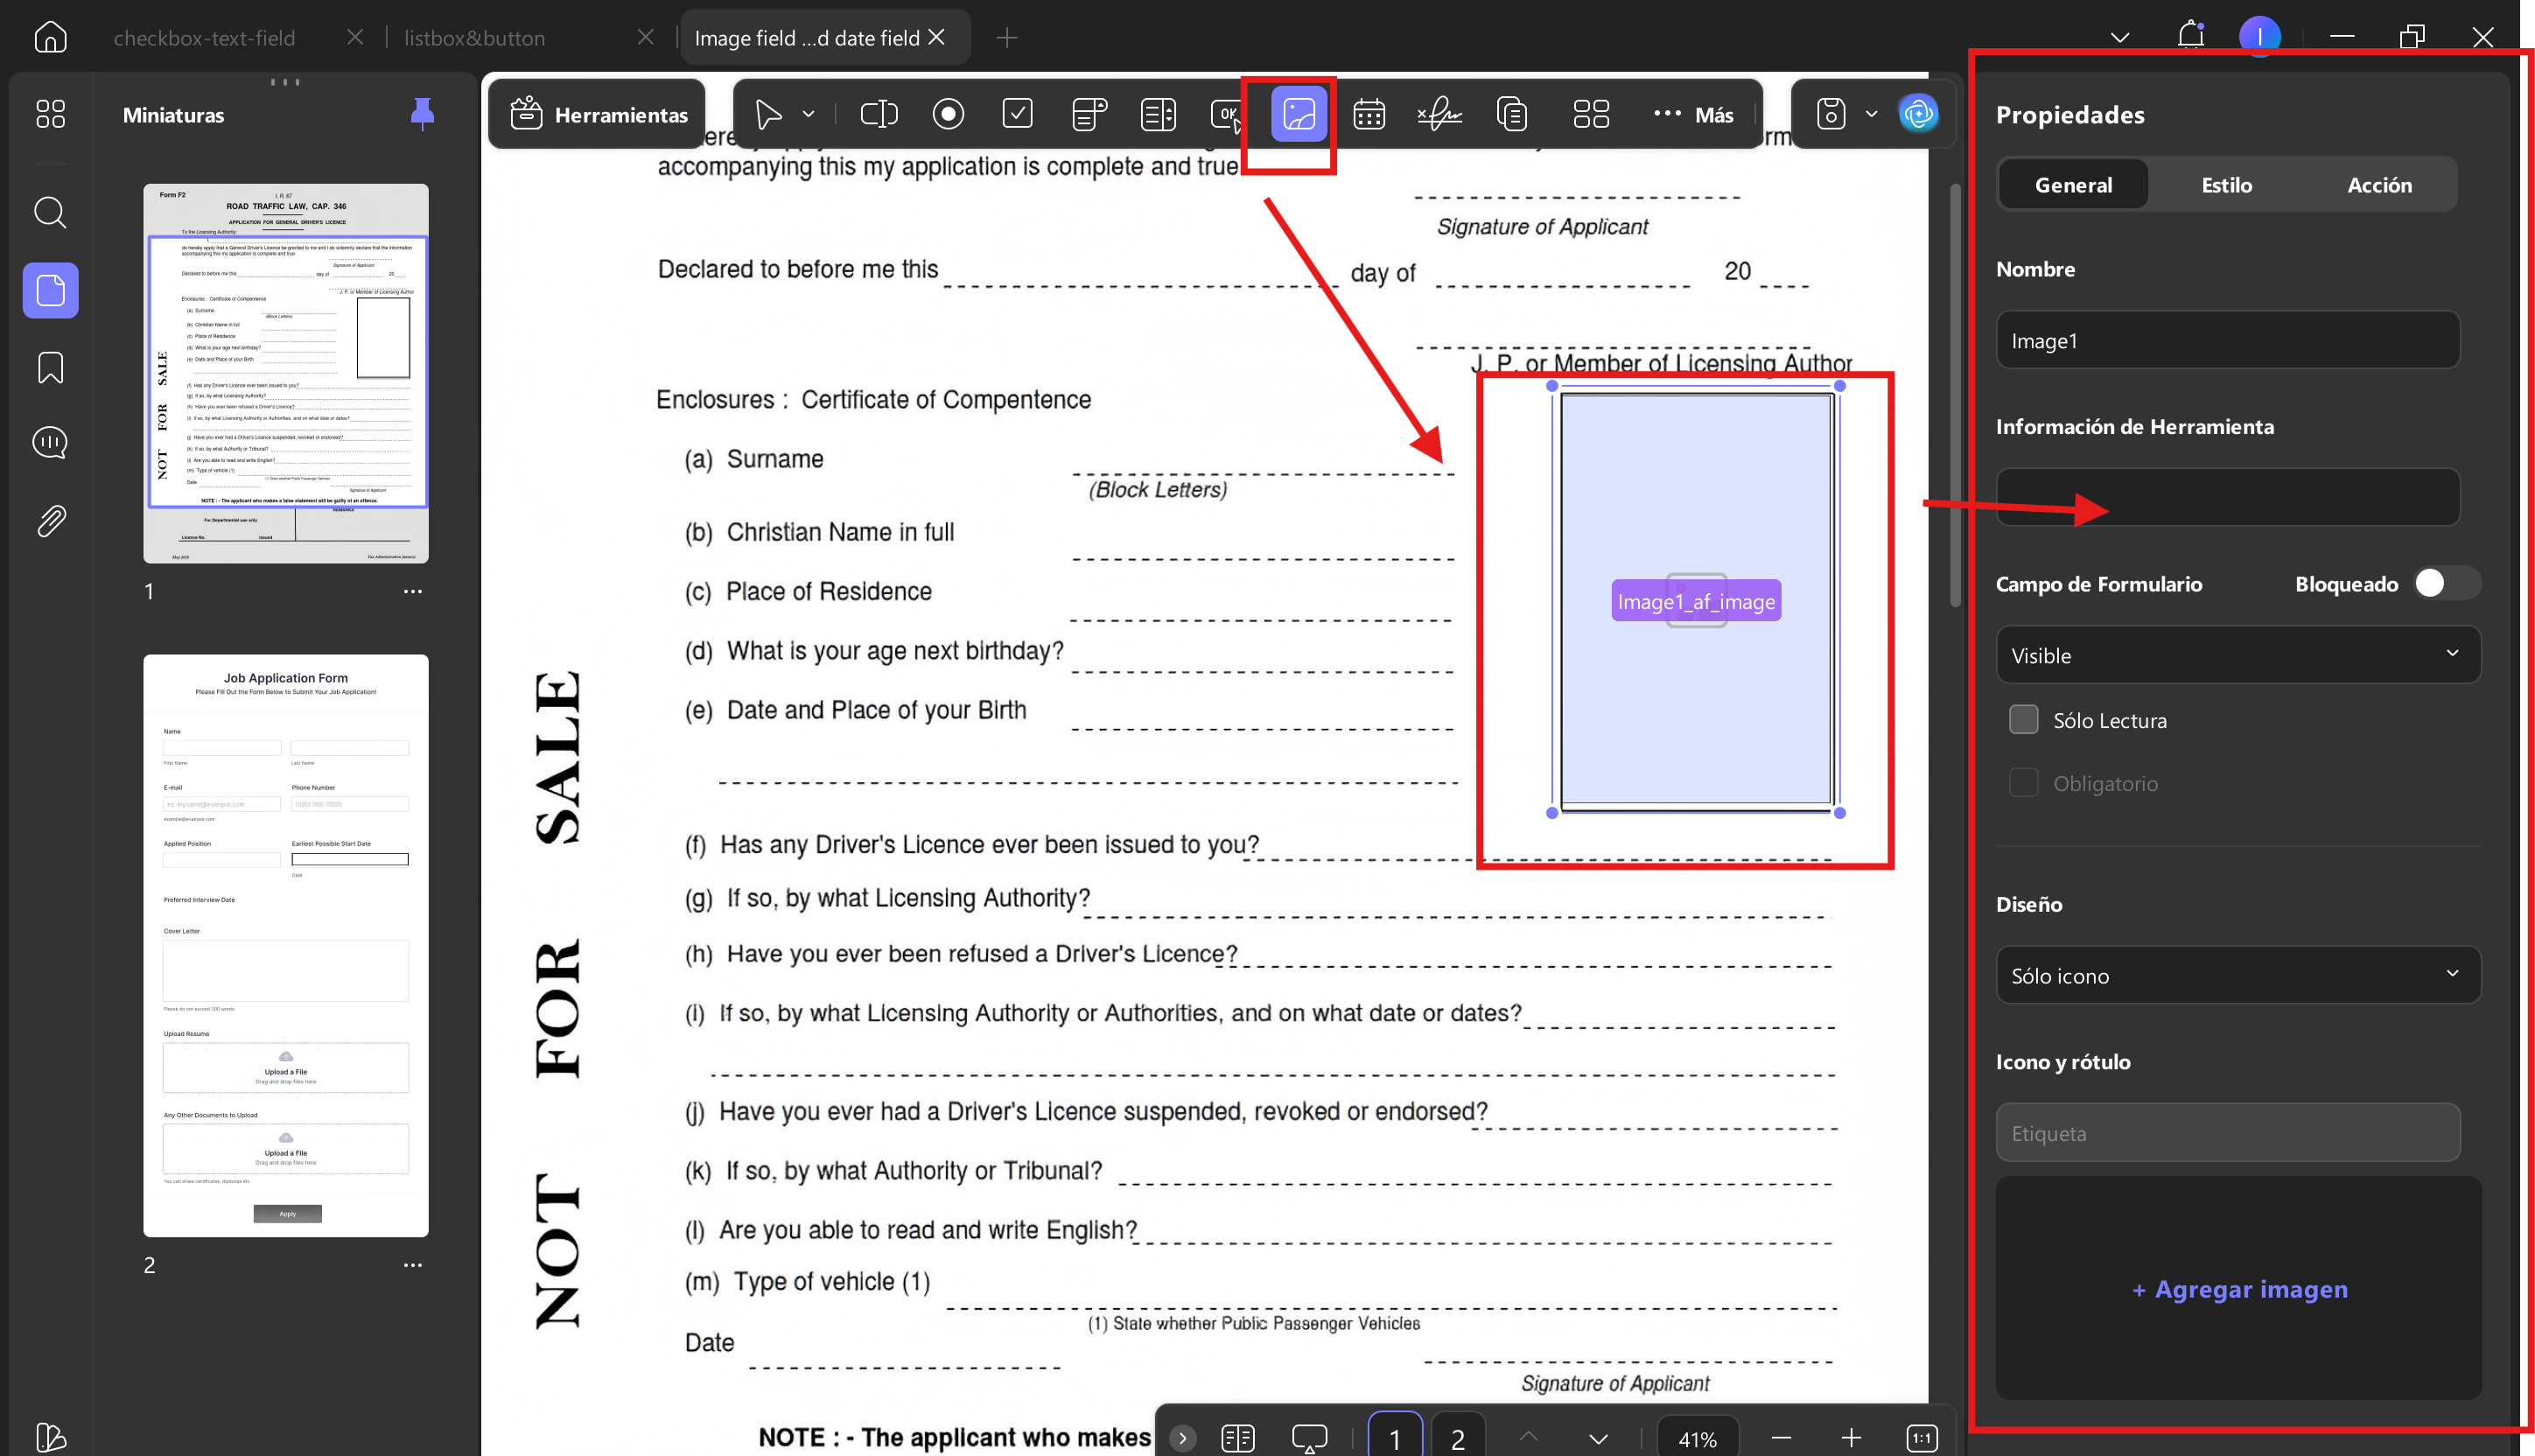Open the Visible visibility dropdown
Viewport: 2535px width, 1456px height.
(2237, 655)
